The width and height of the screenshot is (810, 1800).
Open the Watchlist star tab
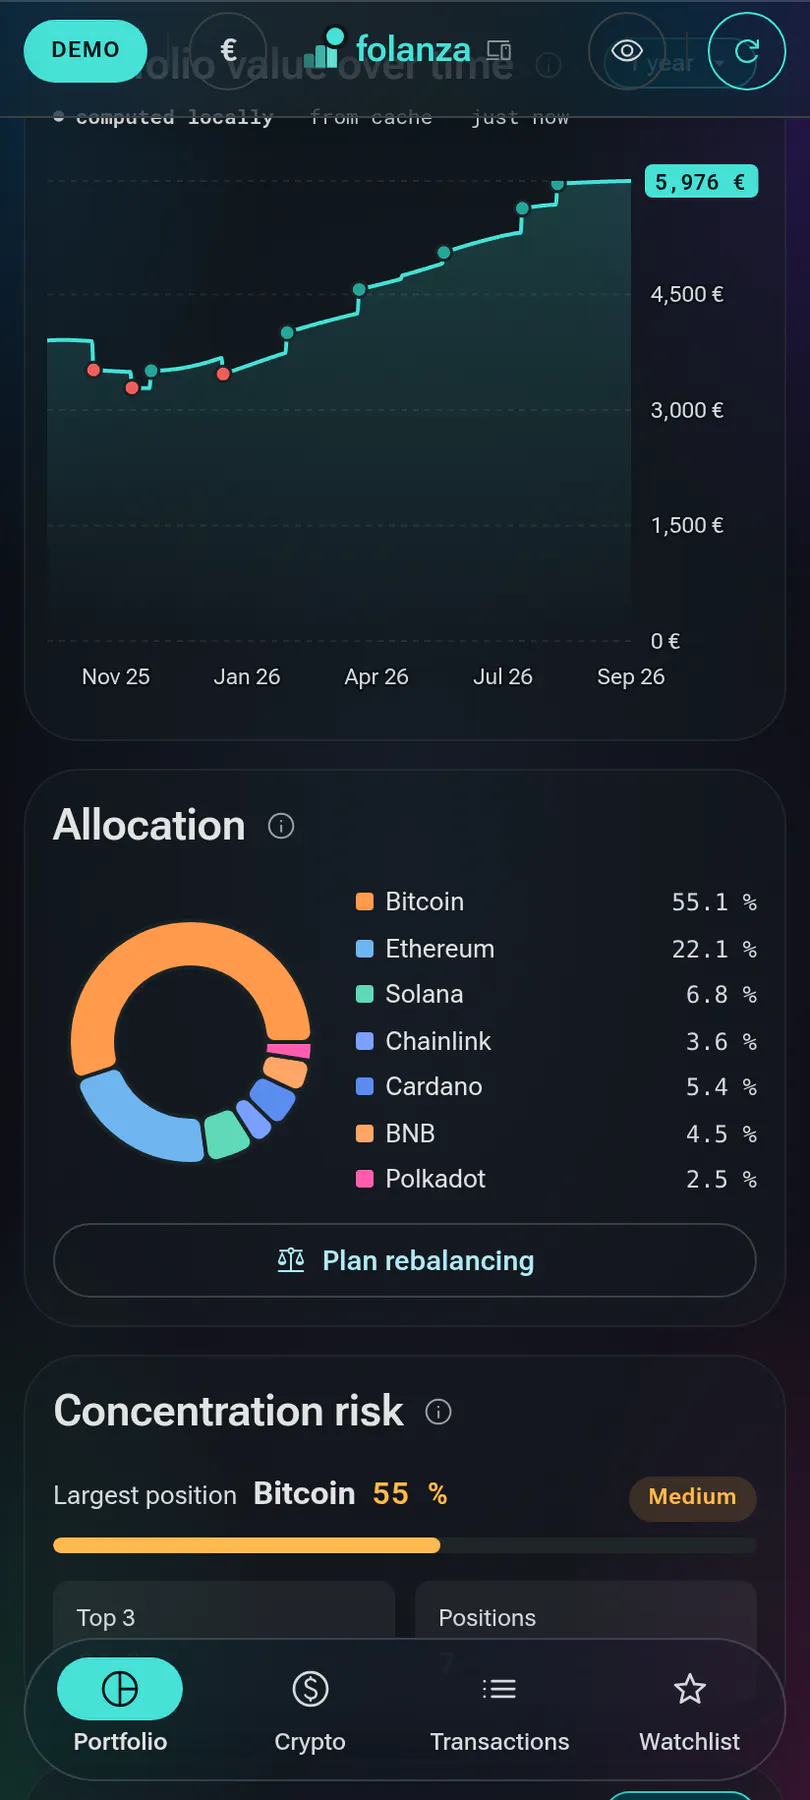(x=690, y=1706)
